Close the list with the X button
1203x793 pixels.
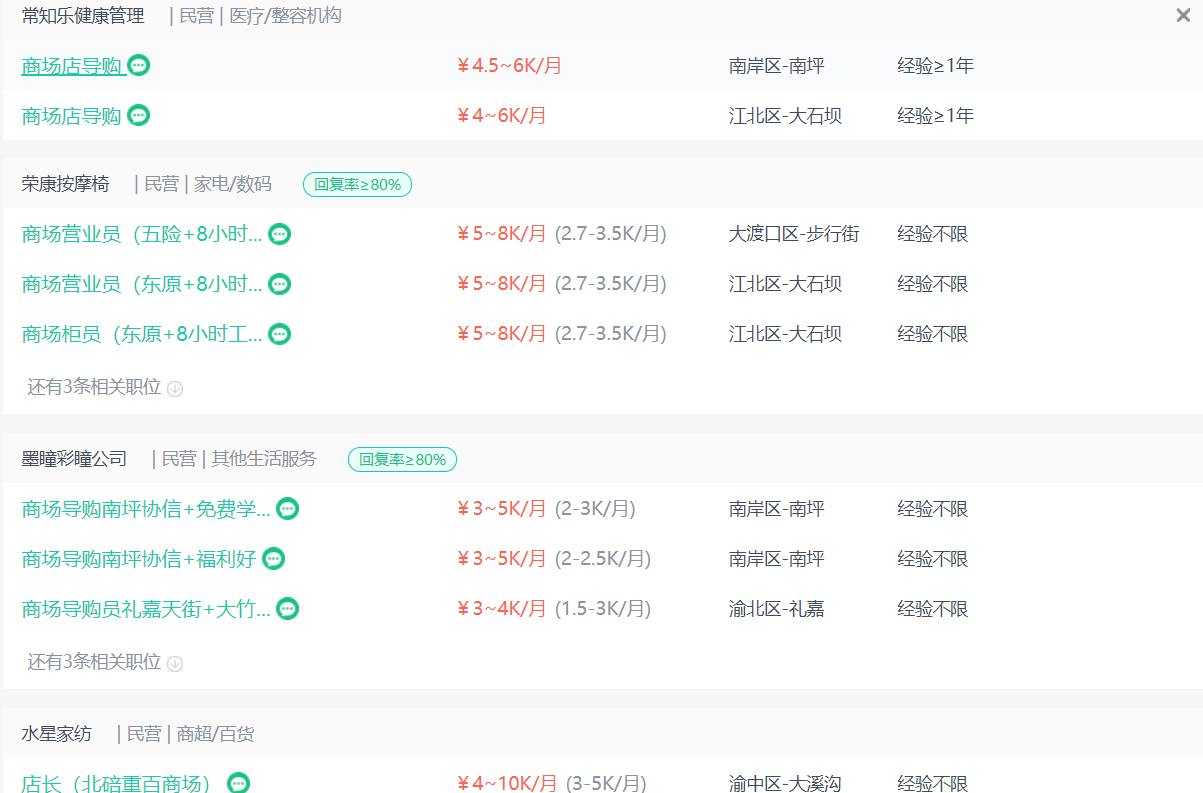point(1183,16)
